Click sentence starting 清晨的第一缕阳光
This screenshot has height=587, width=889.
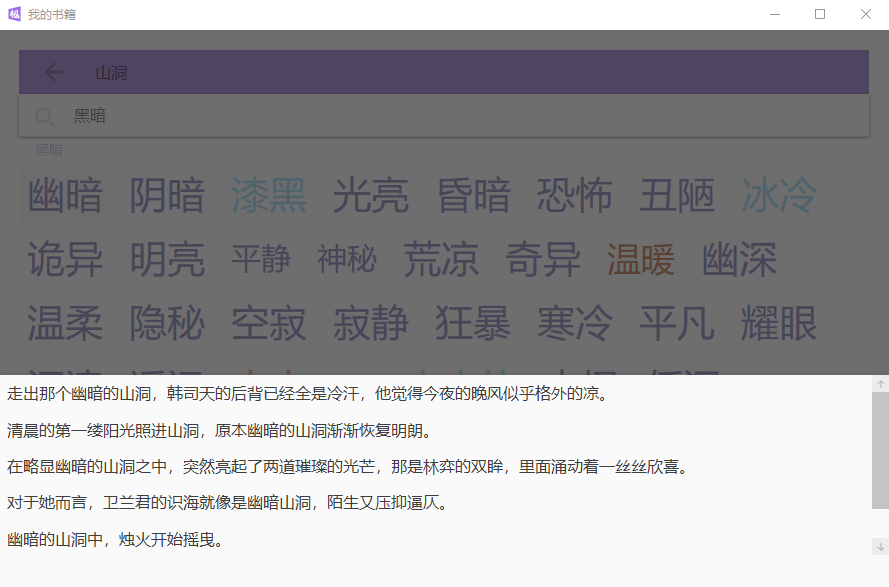219,430
